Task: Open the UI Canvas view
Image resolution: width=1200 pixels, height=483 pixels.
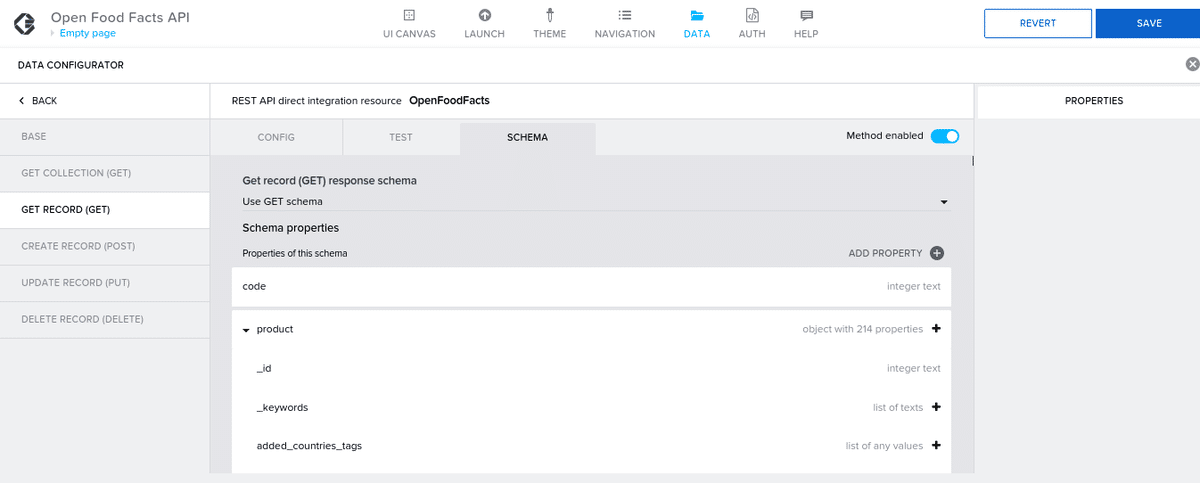Action: click(408, 24)
